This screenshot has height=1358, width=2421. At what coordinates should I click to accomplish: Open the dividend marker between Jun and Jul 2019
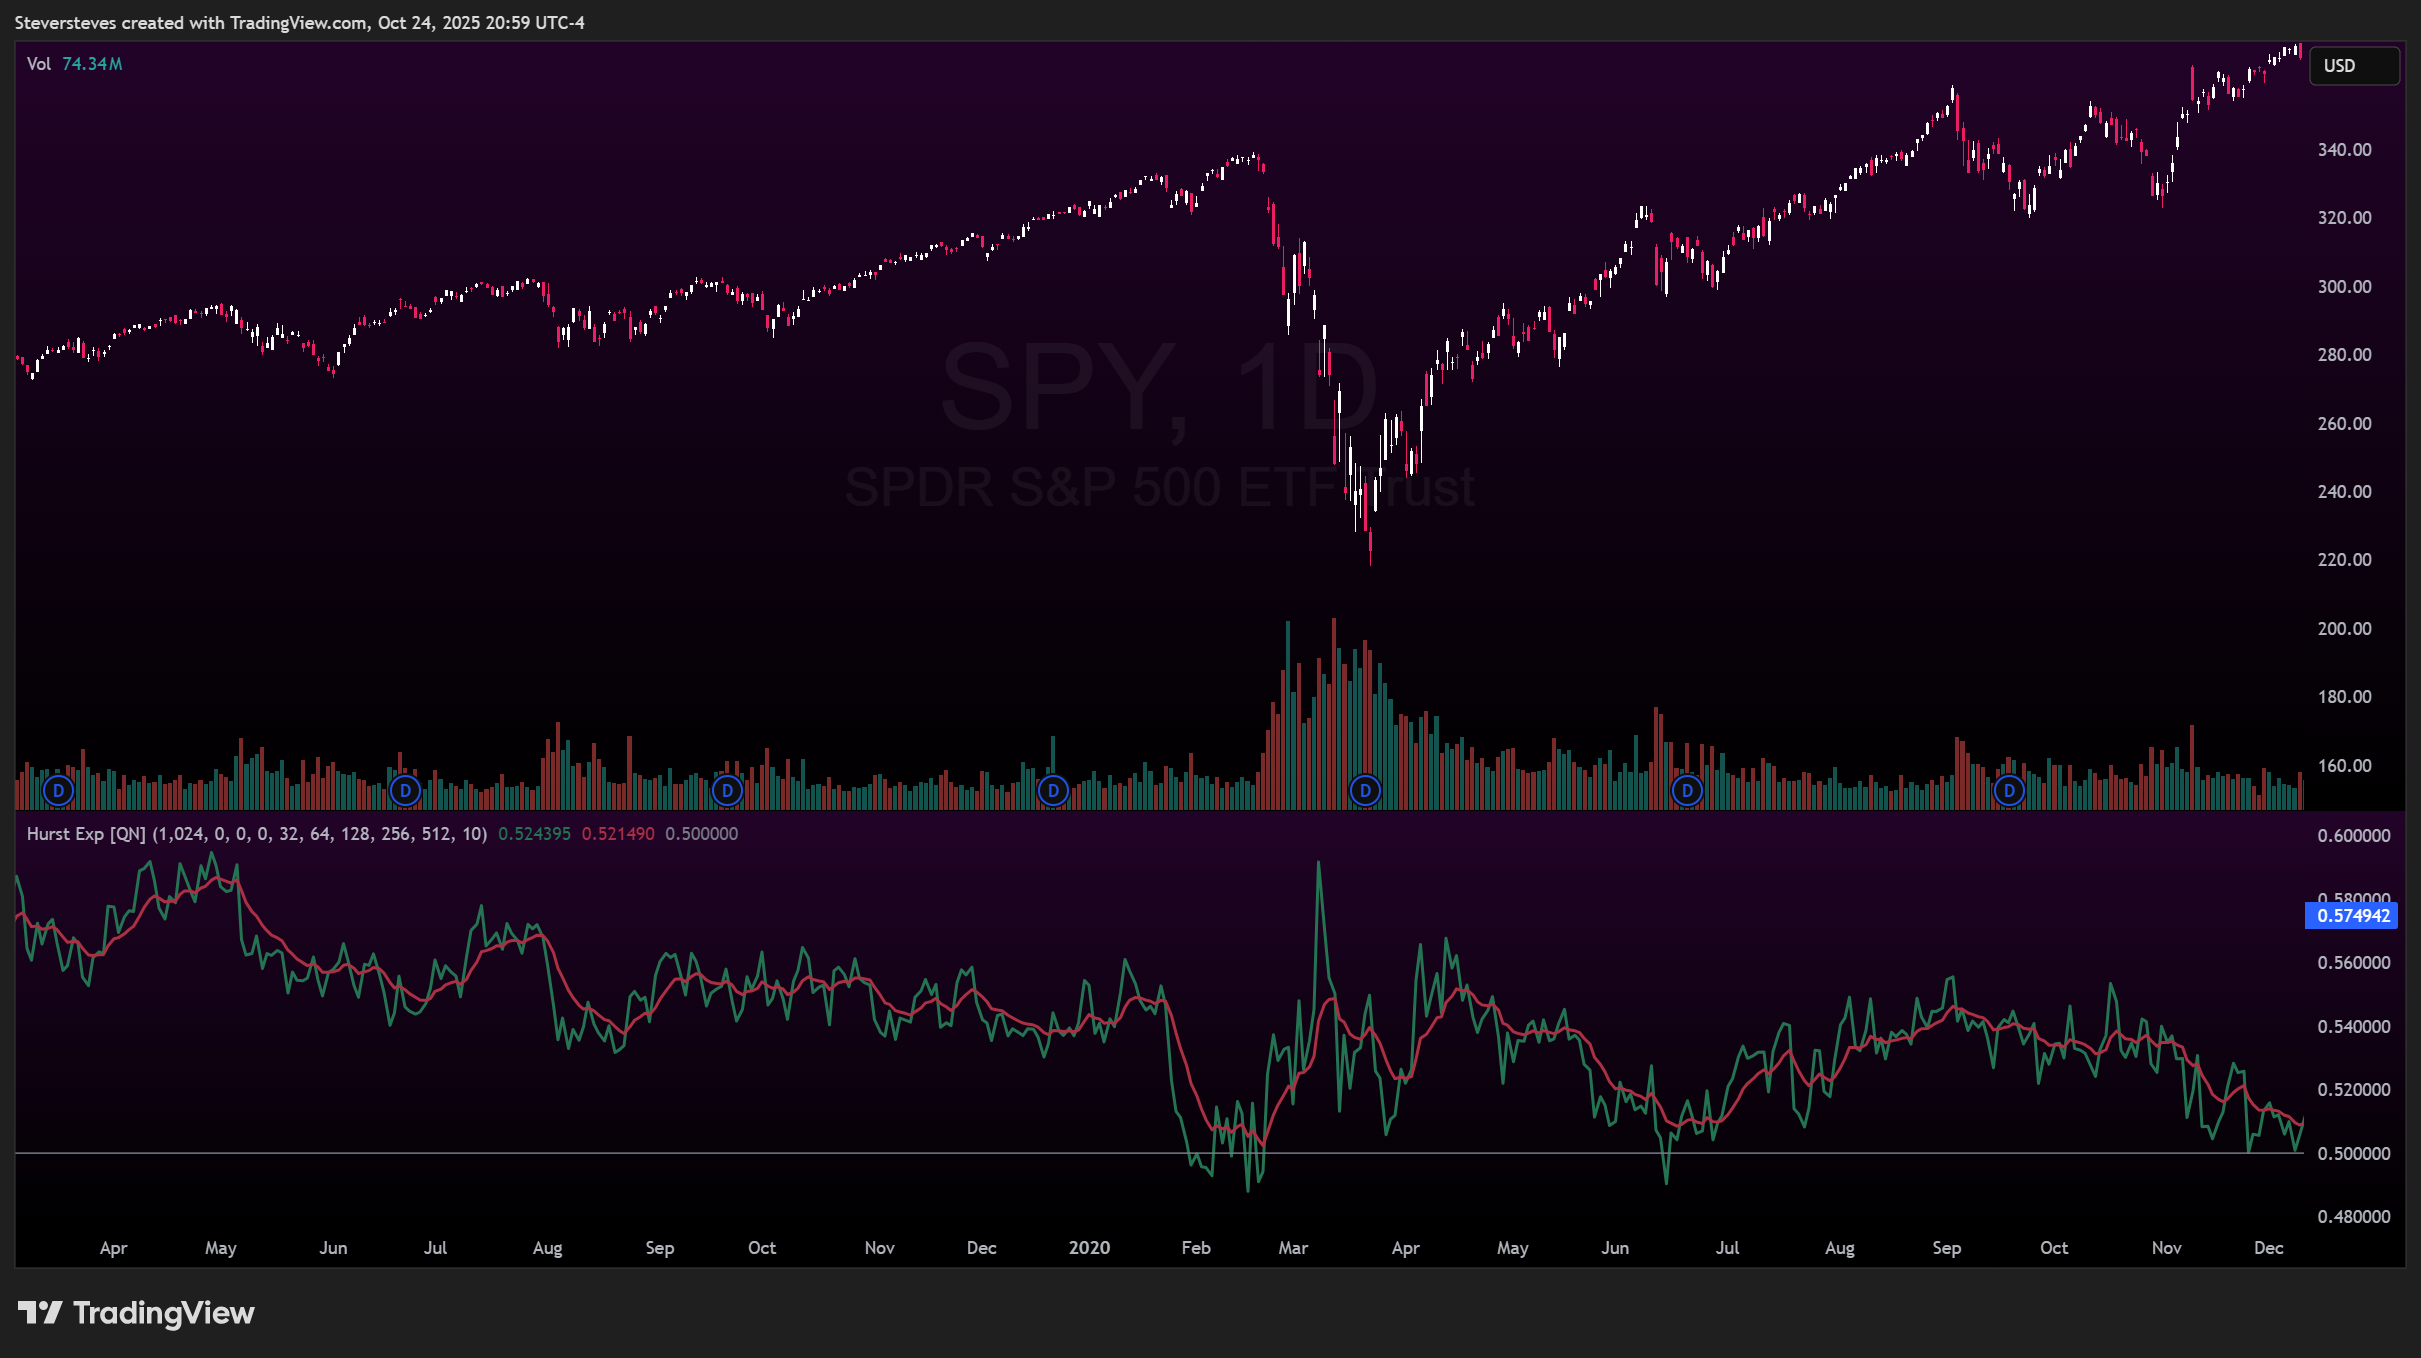pyautogui.click(x=405, y=791)
